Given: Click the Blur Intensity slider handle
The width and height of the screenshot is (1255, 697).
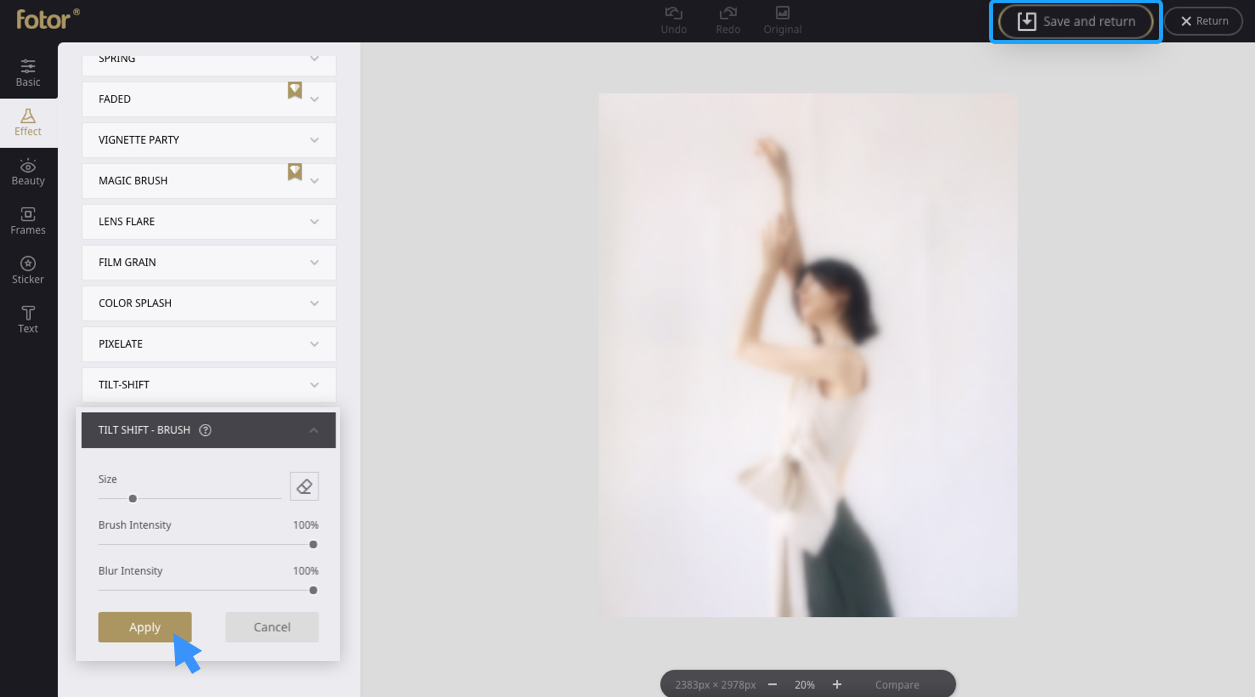Looking at the screenshot, I should coord(313,590).
